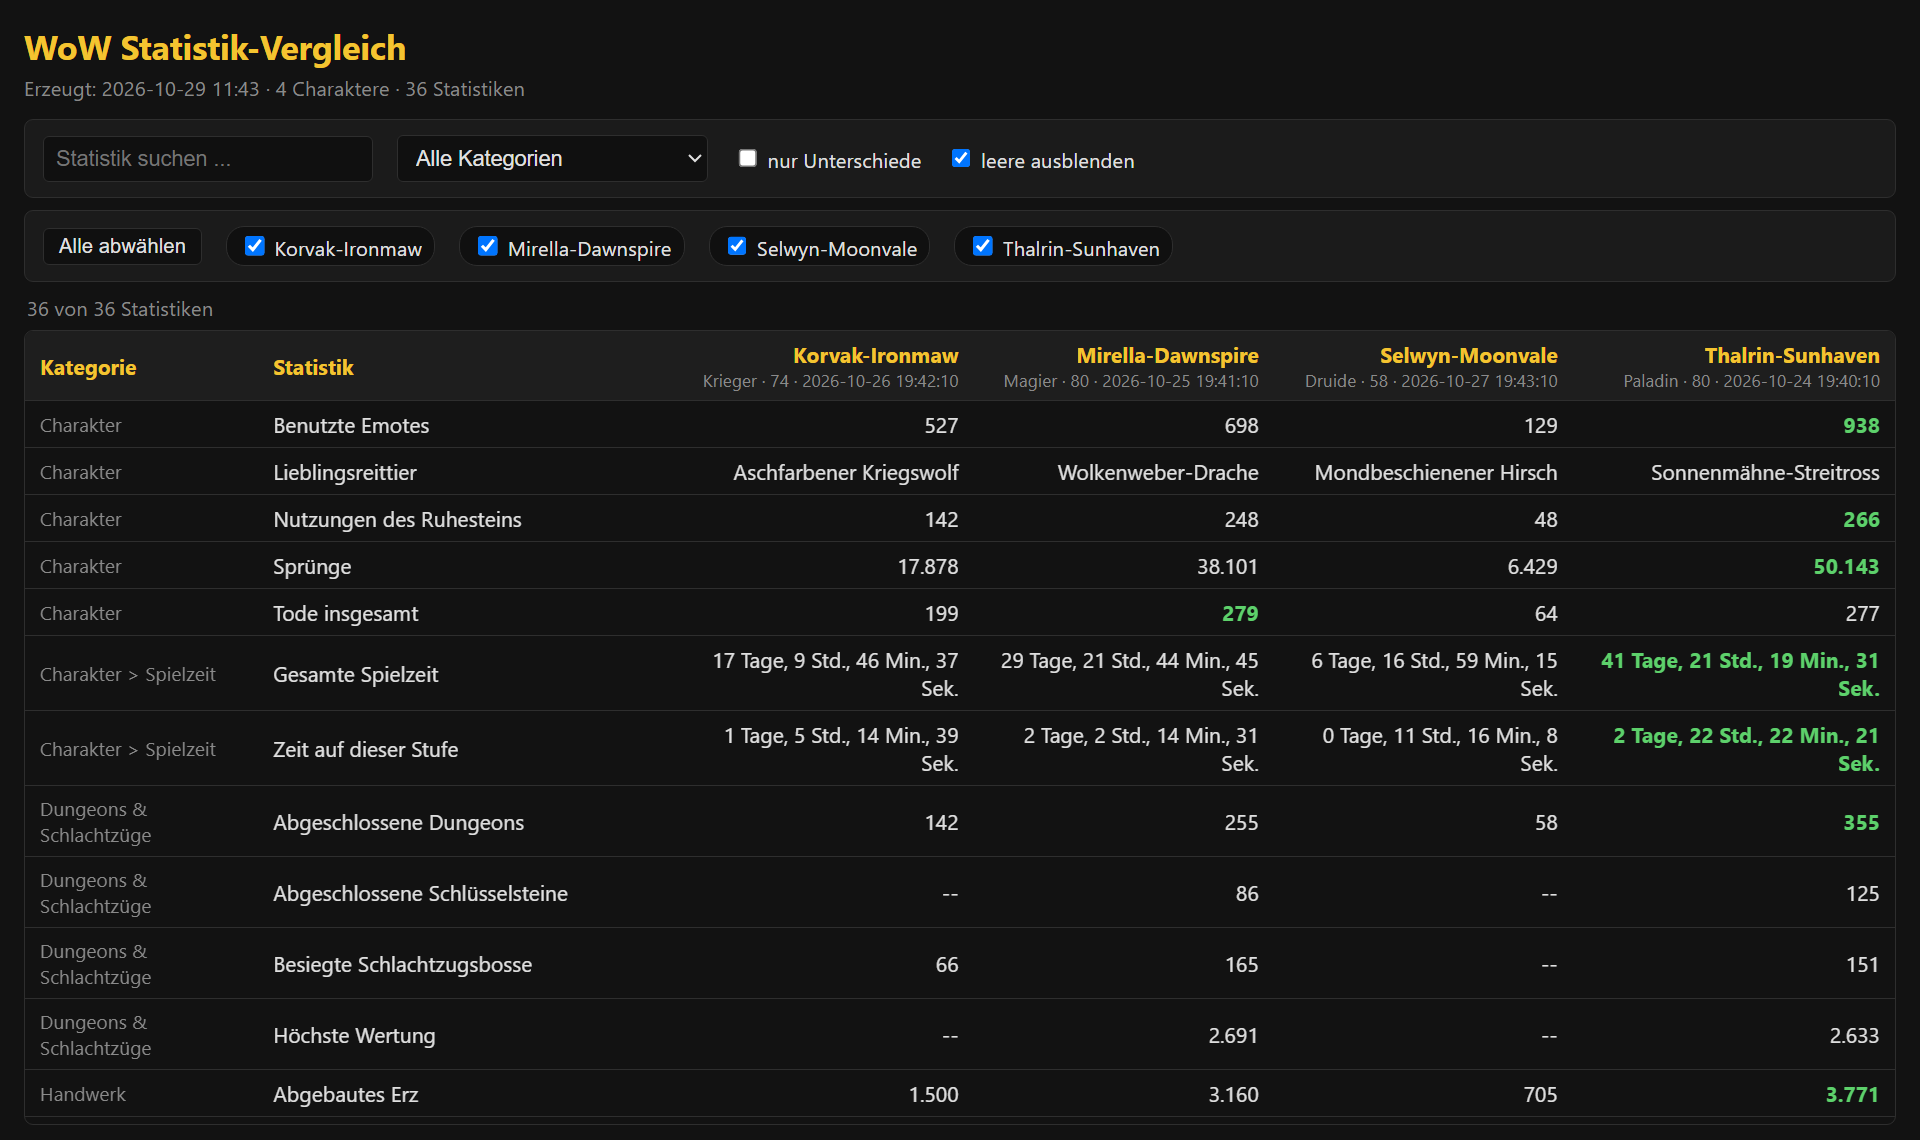
Task: Click the green value 938 for Emotes
Action: point(1861,425)
